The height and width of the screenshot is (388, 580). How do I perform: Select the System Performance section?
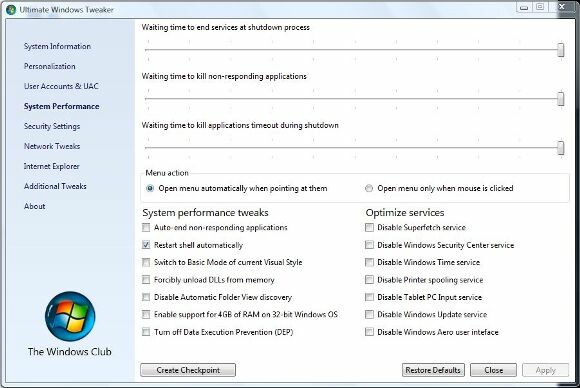click(61, 106)
